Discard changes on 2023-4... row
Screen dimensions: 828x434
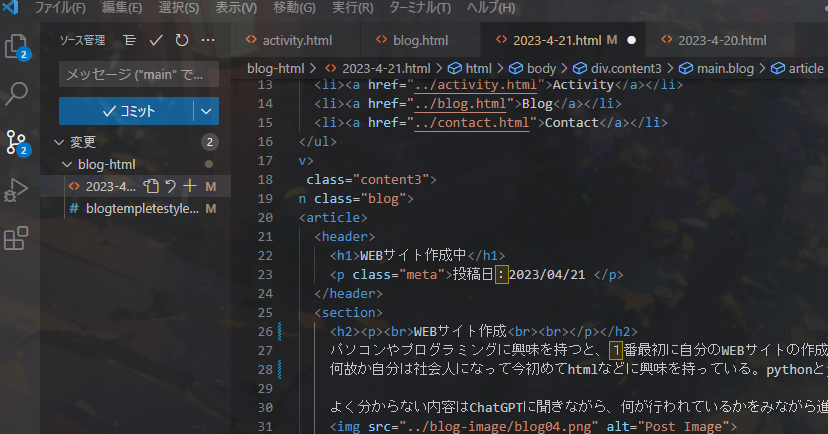tap(171, 186)
